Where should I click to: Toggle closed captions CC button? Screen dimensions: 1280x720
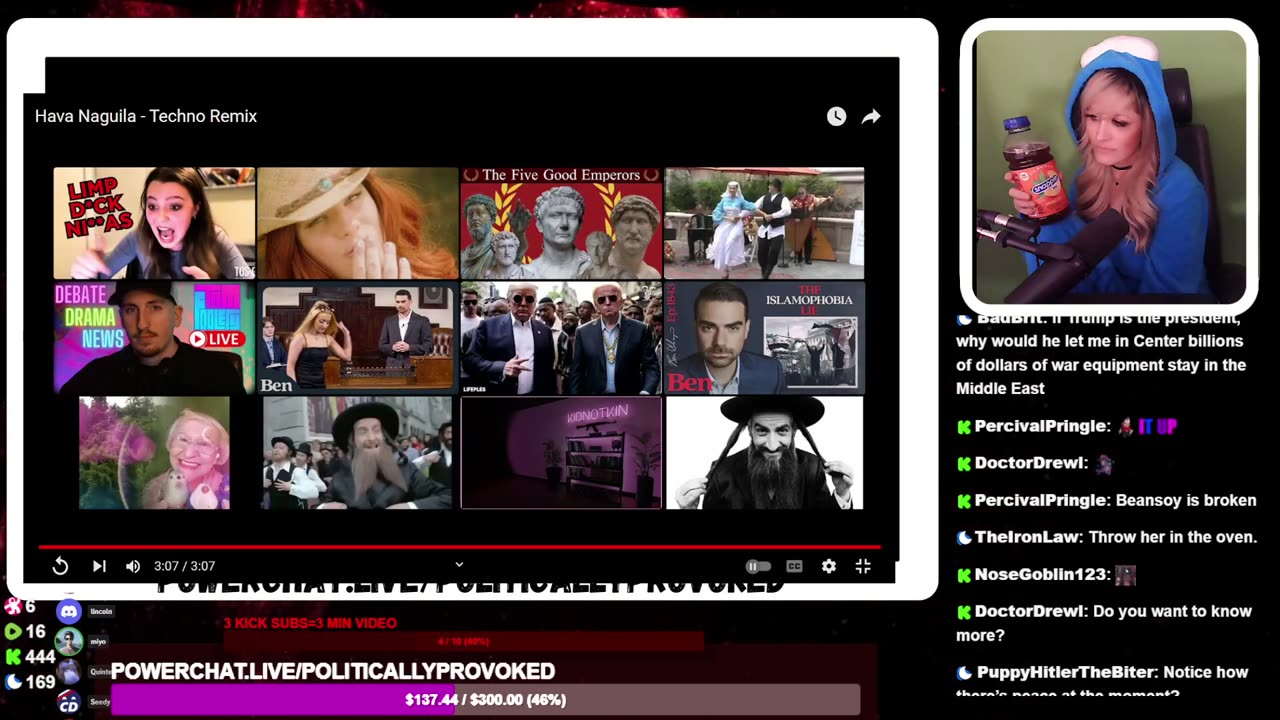point(794,566)
